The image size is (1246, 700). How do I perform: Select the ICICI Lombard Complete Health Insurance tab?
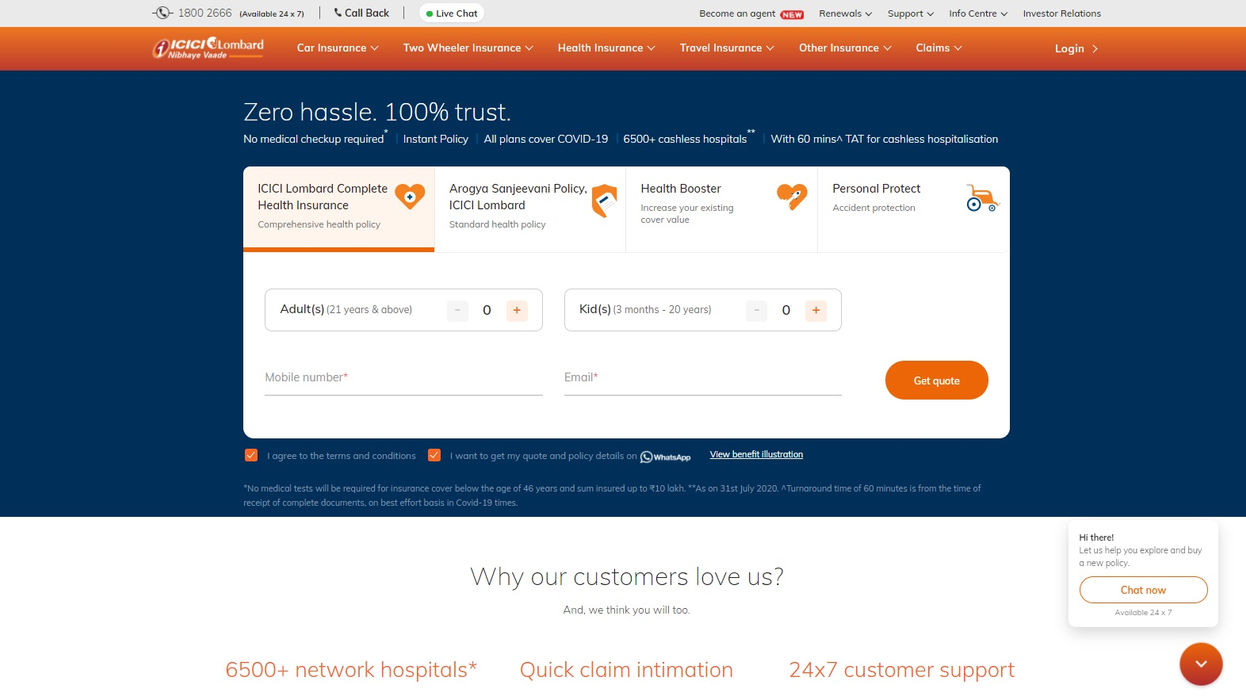[339, 209]
